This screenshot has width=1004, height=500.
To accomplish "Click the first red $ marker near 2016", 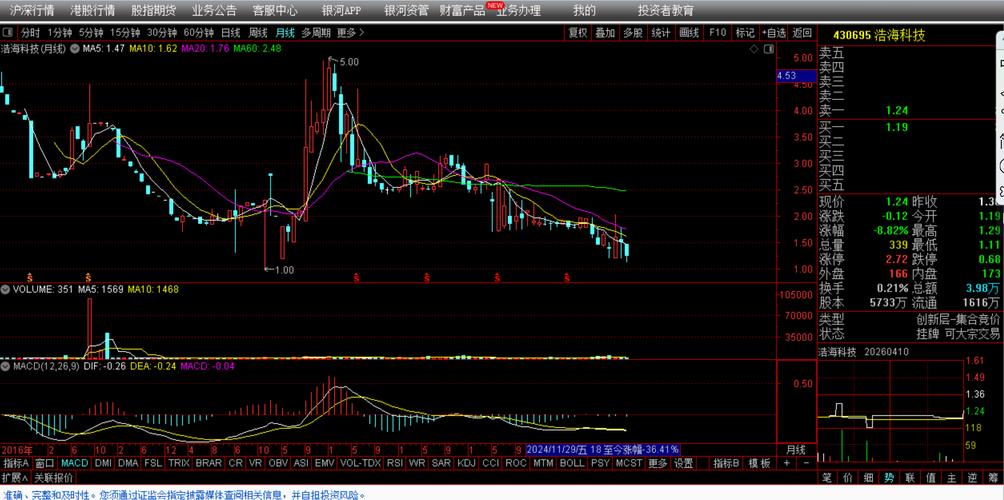I will tap(29, 277).
